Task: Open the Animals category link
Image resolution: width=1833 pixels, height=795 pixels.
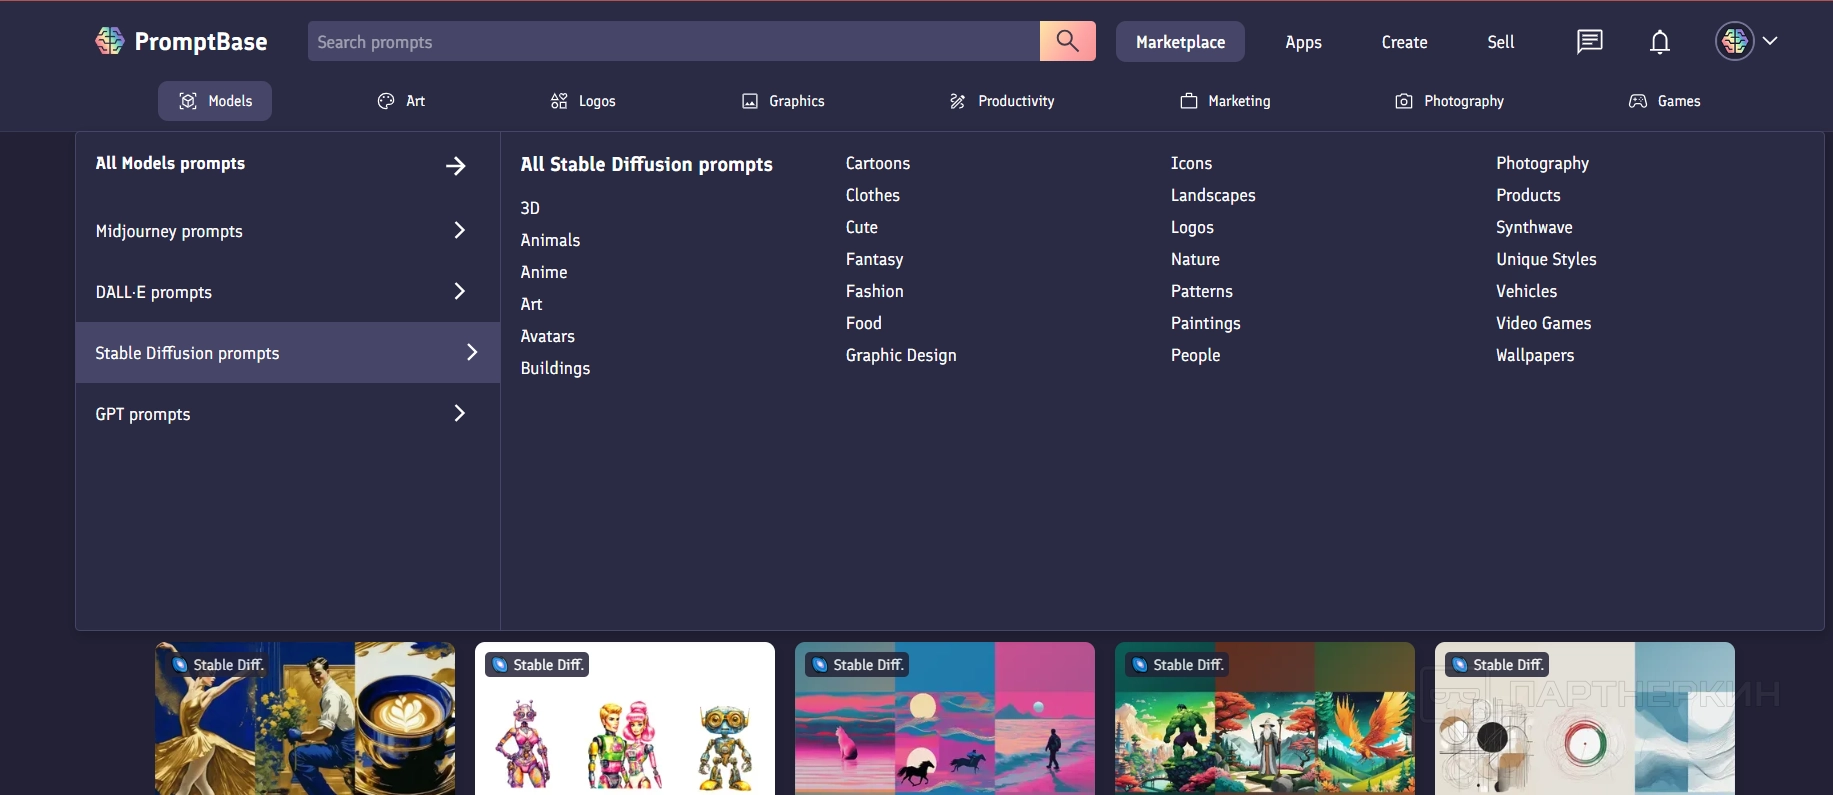Action: coord(550,240)
